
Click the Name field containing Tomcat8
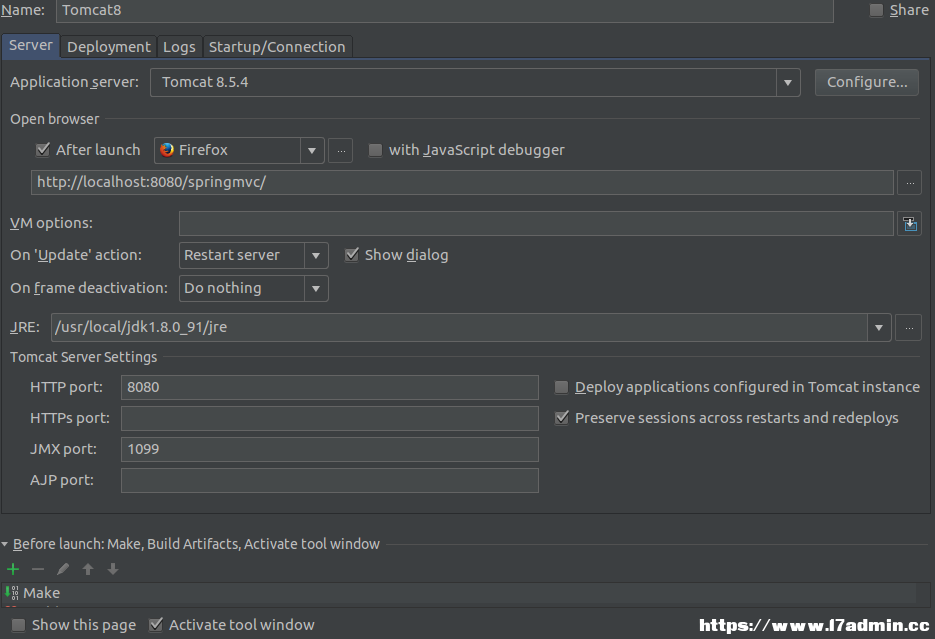click(445, 11)
